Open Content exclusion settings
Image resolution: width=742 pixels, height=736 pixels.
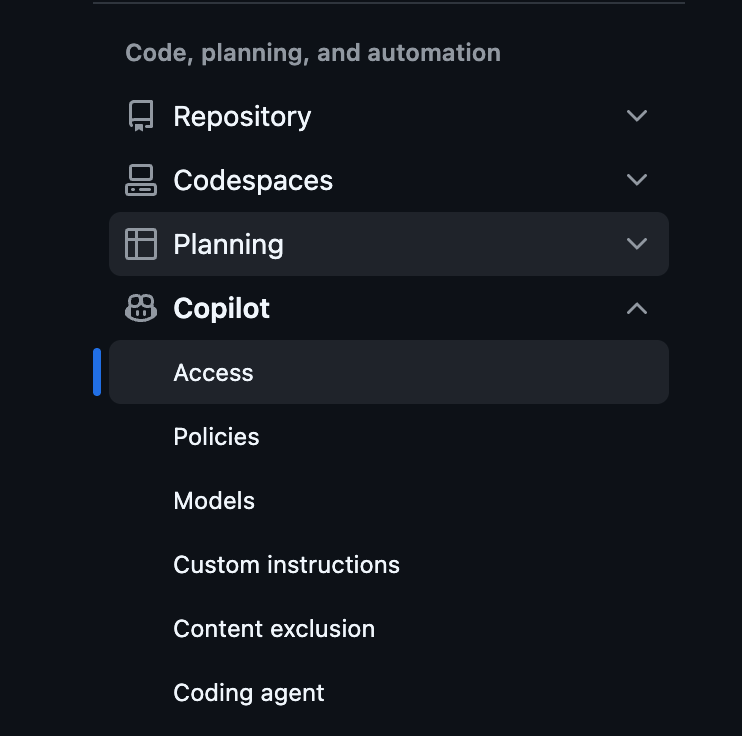tap(274, 629)
